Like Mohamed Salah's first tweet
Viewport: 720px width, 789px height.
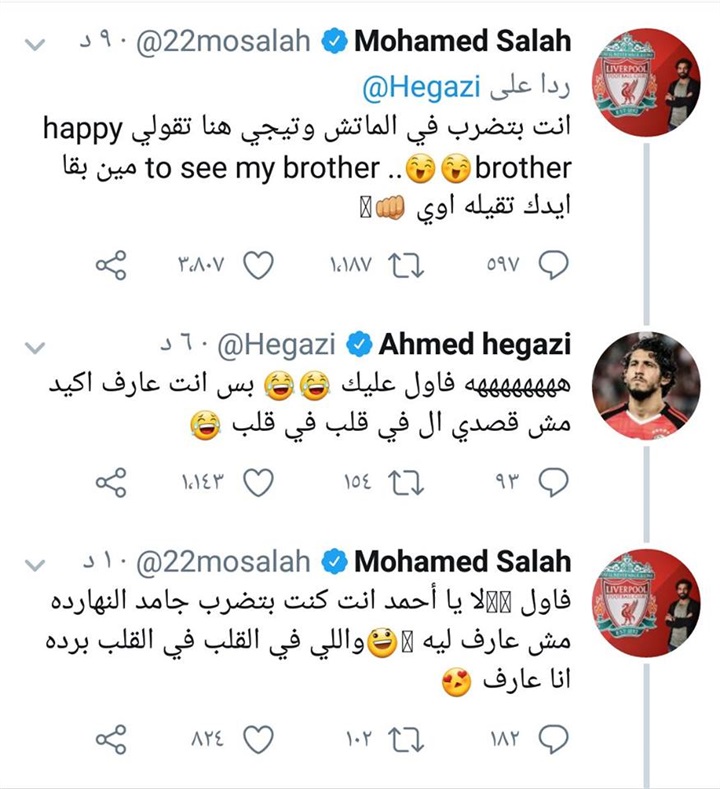(x=259, y=265)
